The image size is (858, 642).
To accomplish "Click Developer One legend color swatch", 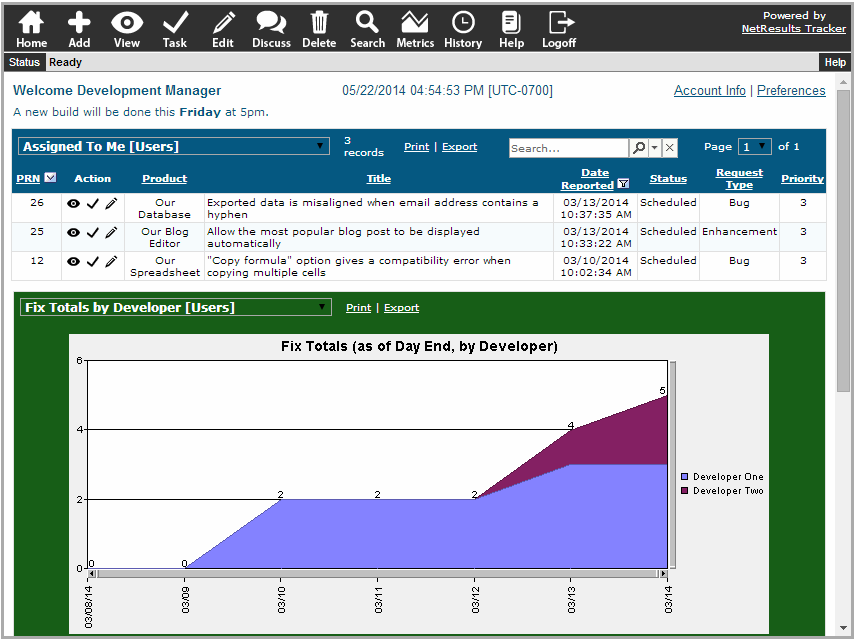I will 685,477.
